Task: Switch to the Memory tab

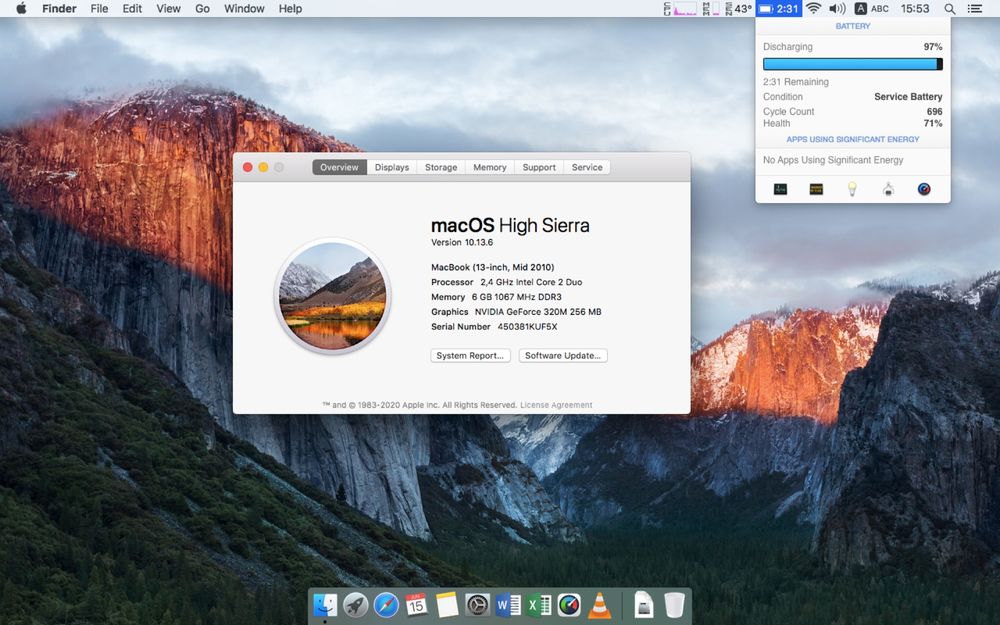Action: coord(490,167)
